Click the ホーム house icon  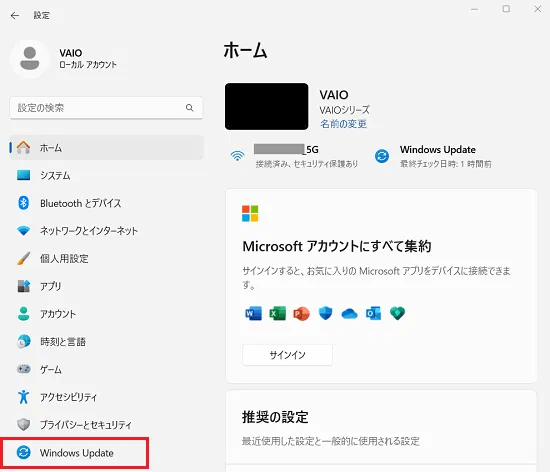click(24, 148)
